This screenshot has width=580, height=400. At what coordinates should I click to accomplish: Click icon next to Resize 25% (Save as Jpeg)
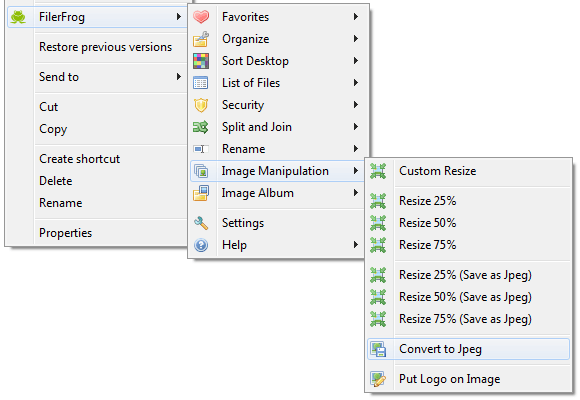click(378, 275)
